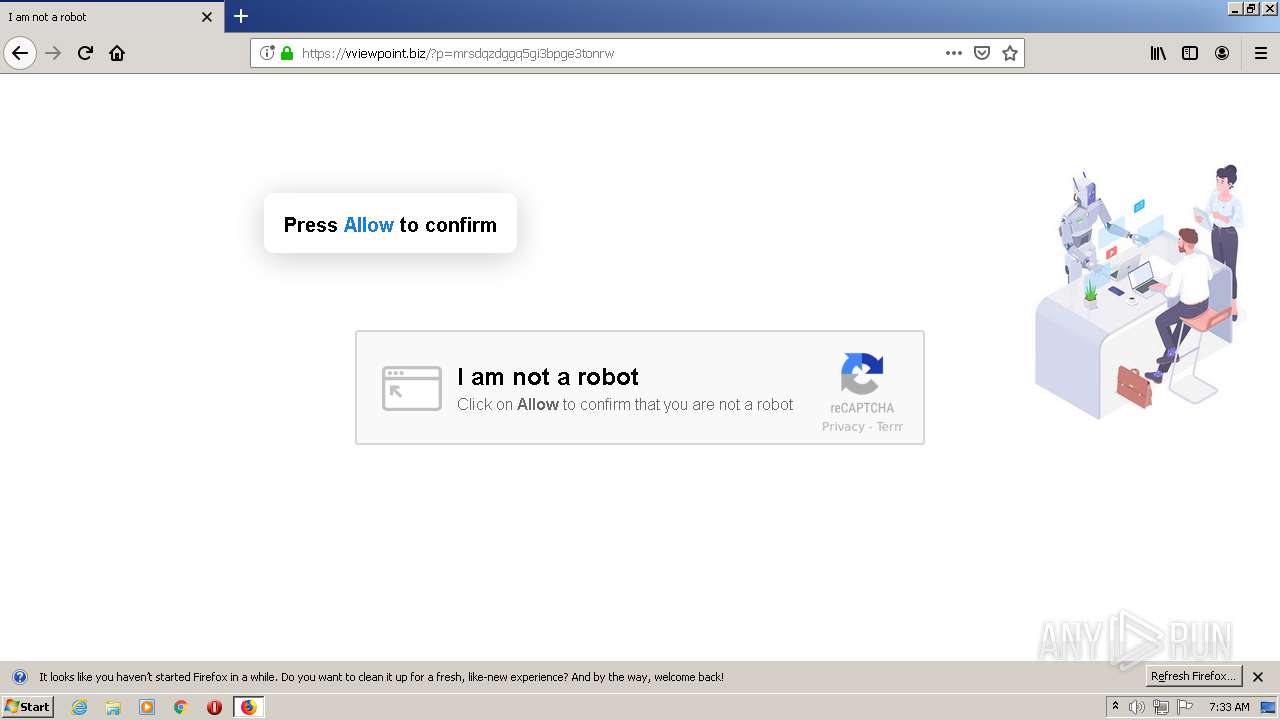Open Action Center flag icon
Image resolution: width=1280 pixels, height=720 pixels.
(x=1185, y=707)
